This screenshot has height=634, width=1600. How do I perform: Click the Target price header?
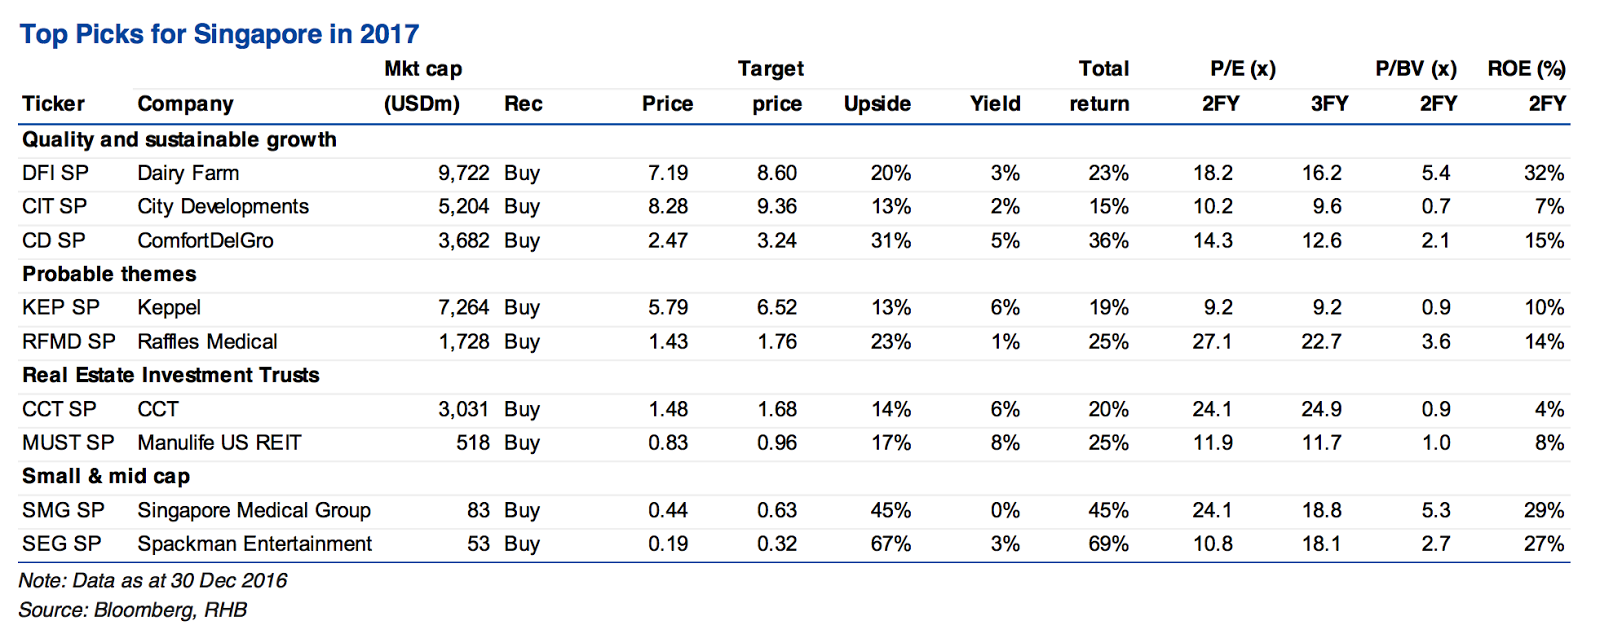click(x=772, y=86)
